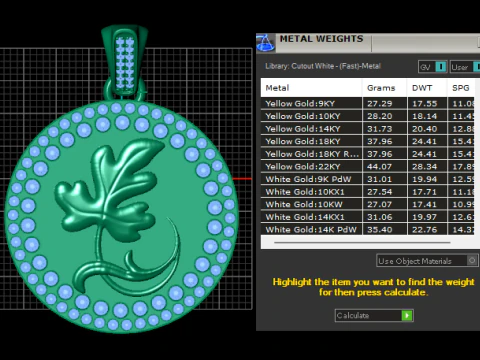Image resolution: width=480 pixels, height=360 pixels.
Task: Click the 31.01 grams value
Action: click(380, 179)
